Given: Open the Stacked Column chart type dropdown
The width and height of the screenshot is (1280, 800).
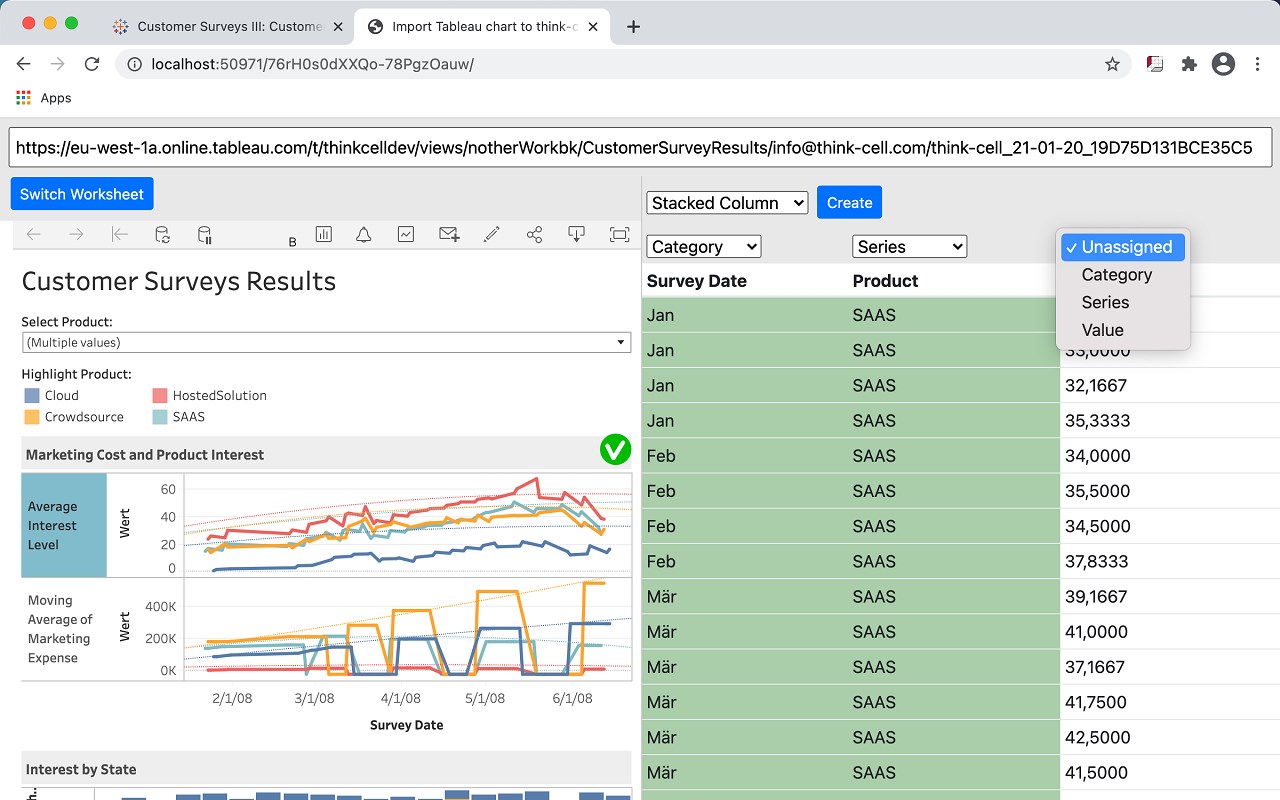Looking at the screenshot, I should pos(727,203).
